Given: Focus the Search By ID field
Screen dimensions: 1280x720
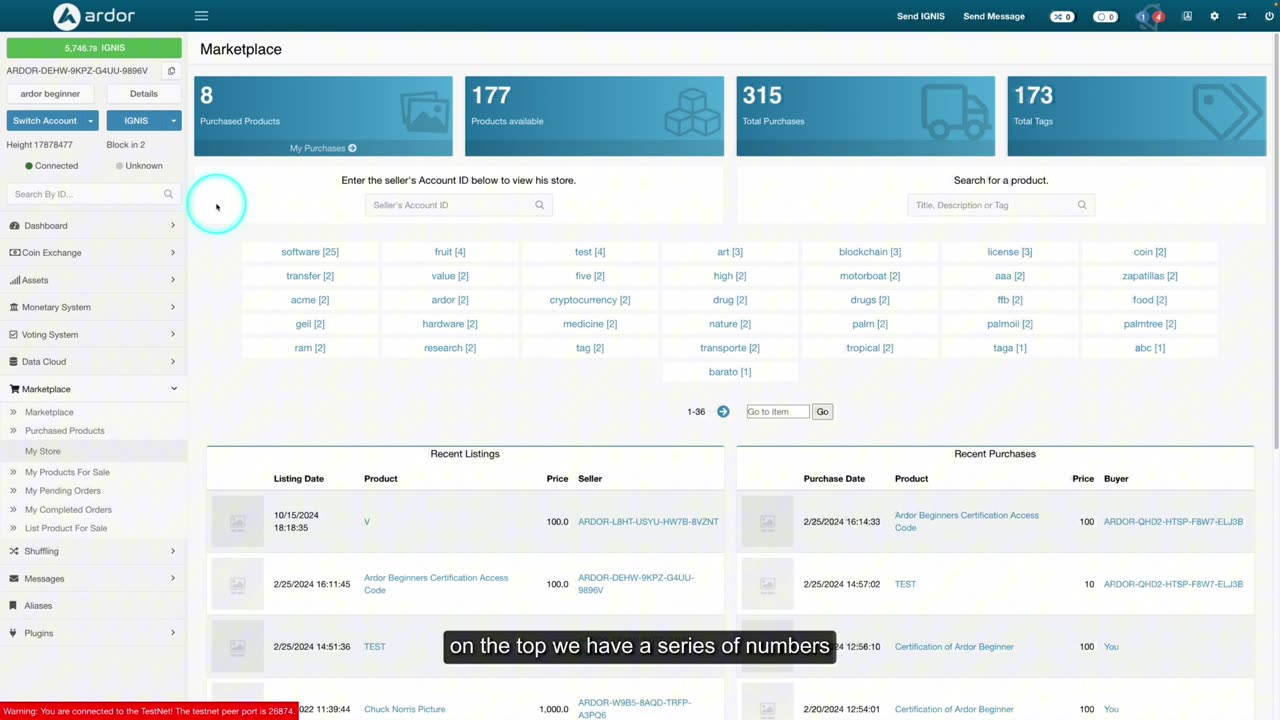Looking at the screenshot, I should coord(84,194).
